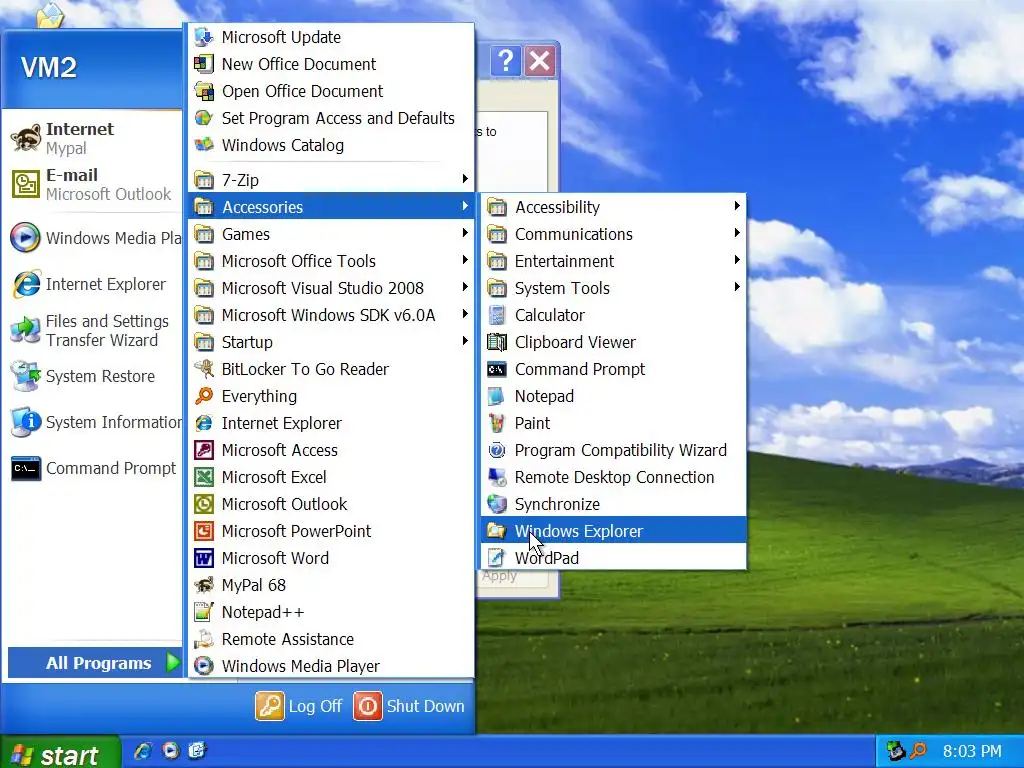Click the Paint icon in Accessories
The width and height of the screenshot is (1024, 768).
point(497,423)
